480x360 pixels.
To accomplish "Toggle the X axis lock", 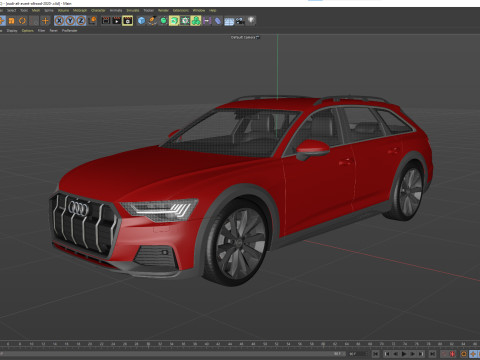I will click(x=59, y=21).
